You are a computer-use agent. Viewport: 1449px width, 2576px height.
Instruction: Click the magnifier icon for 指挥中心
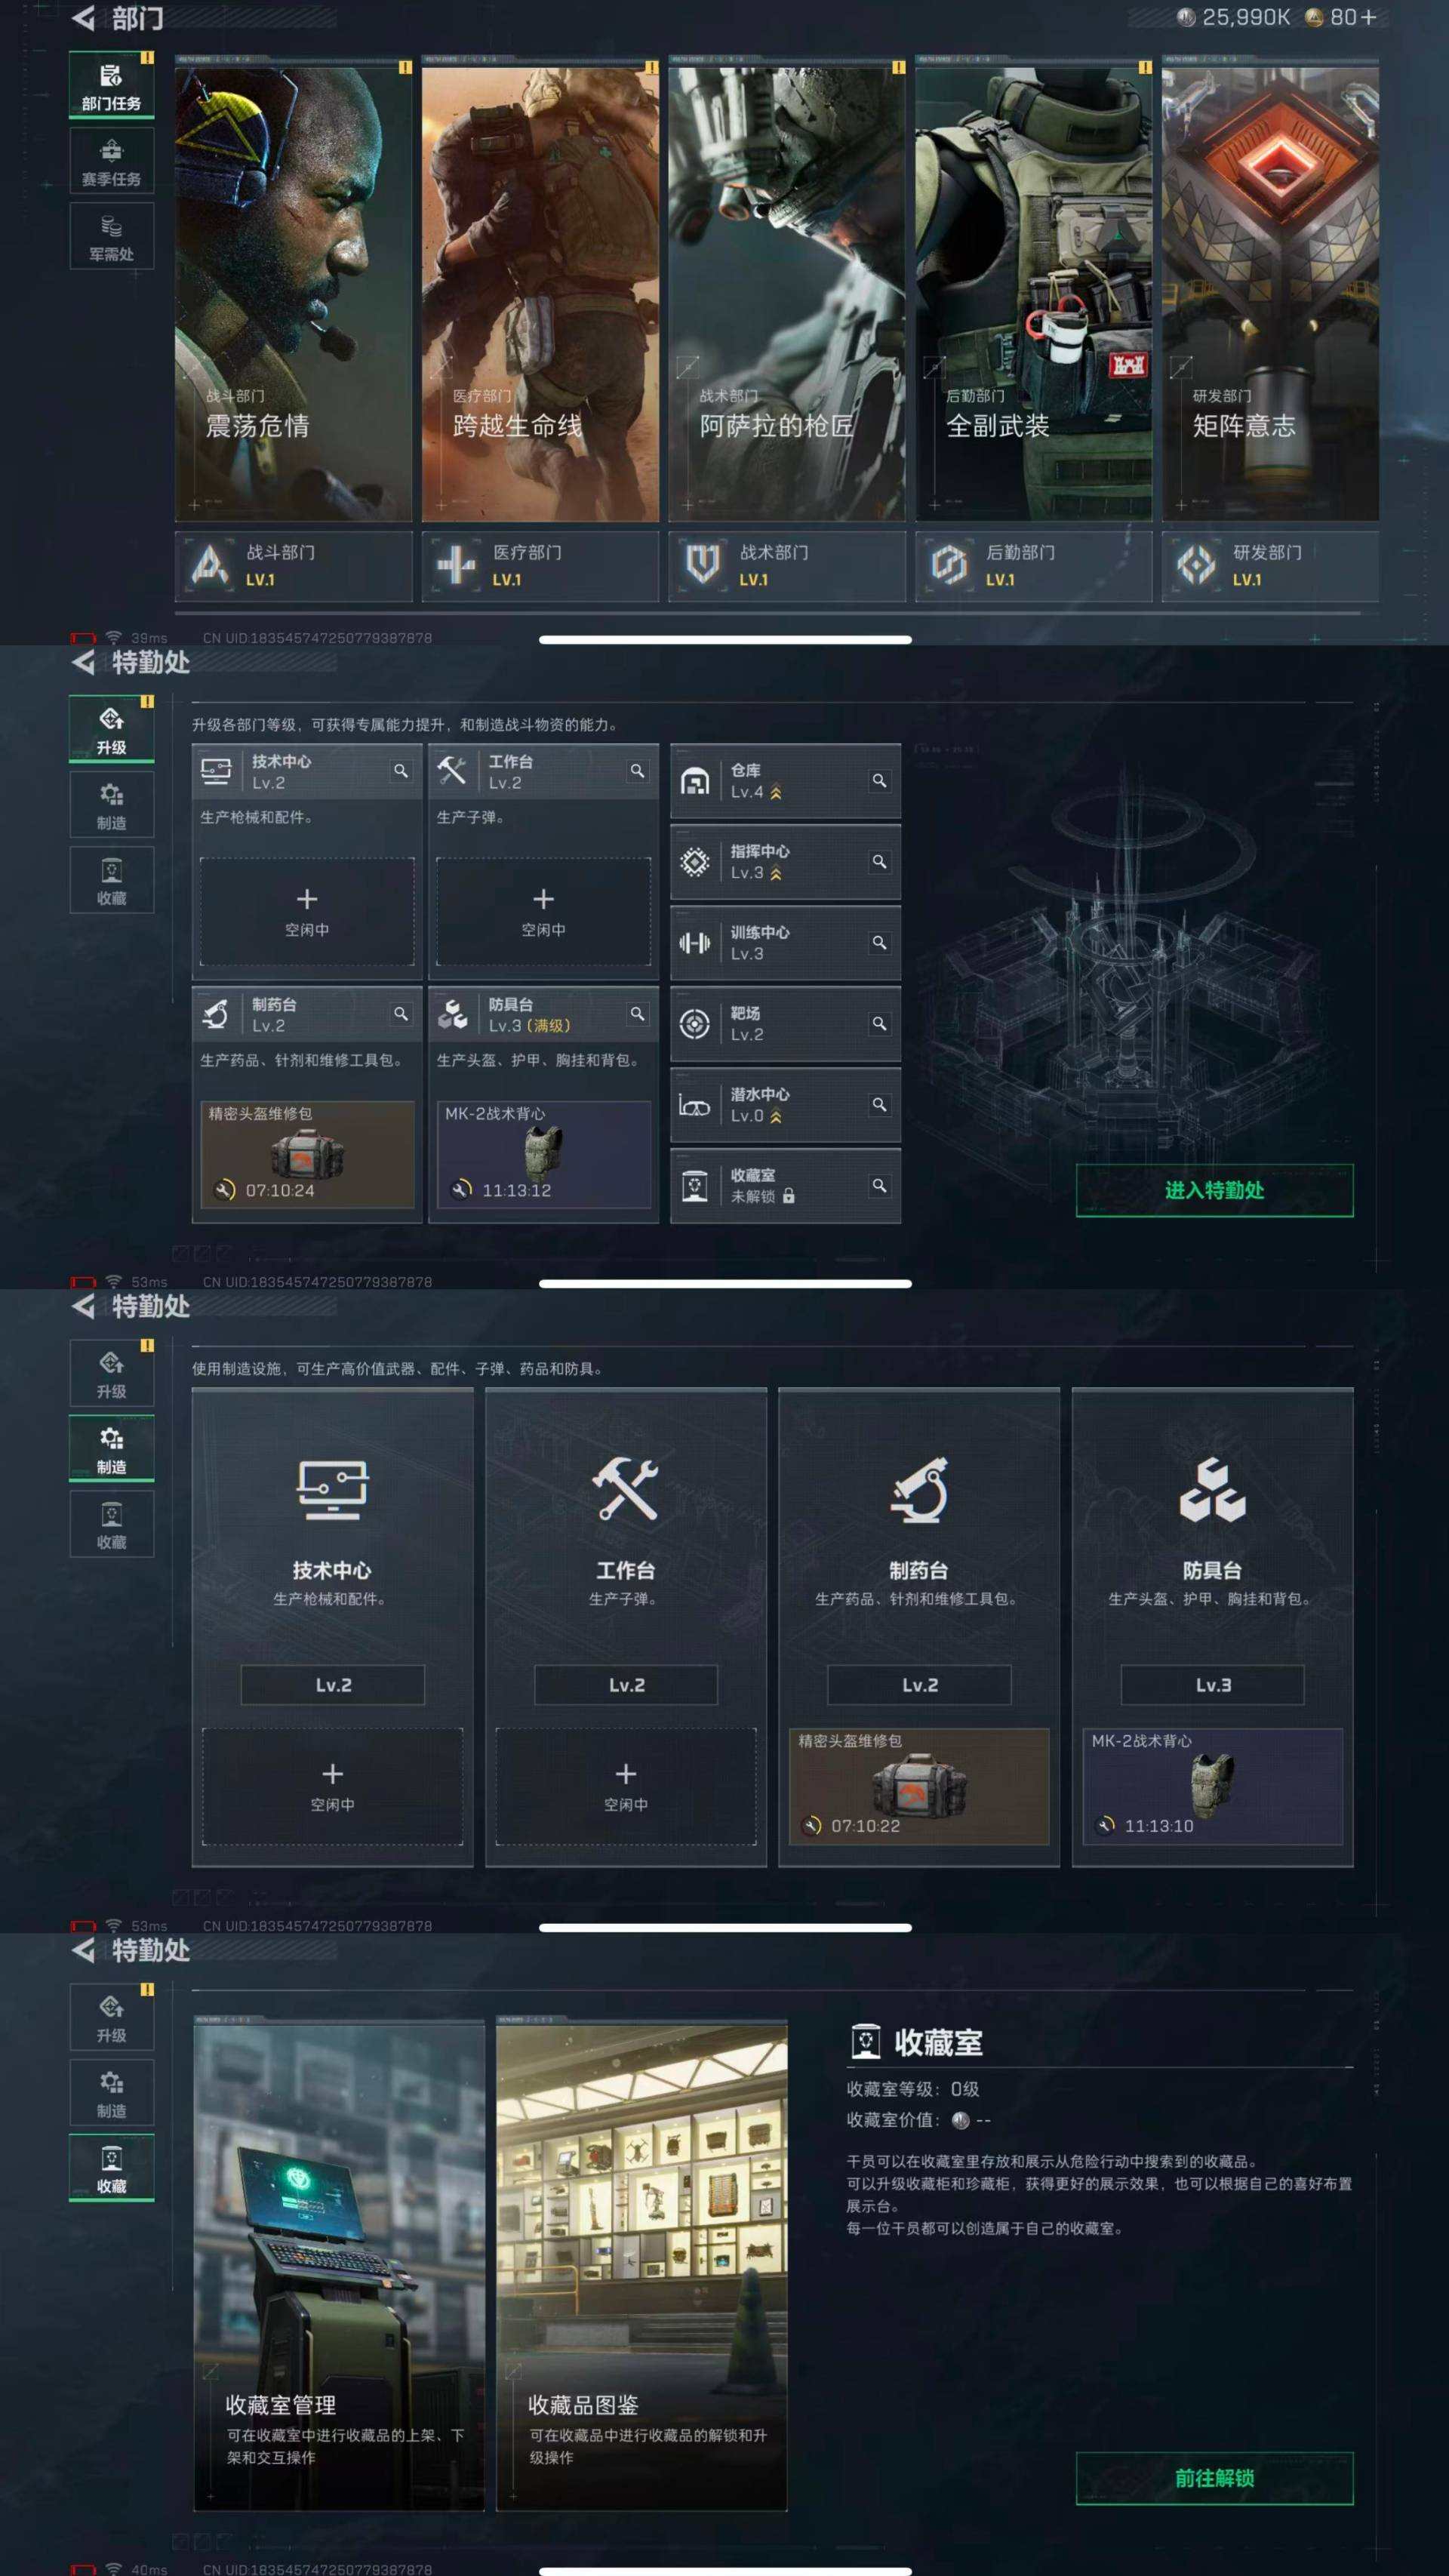pos(879,861)
